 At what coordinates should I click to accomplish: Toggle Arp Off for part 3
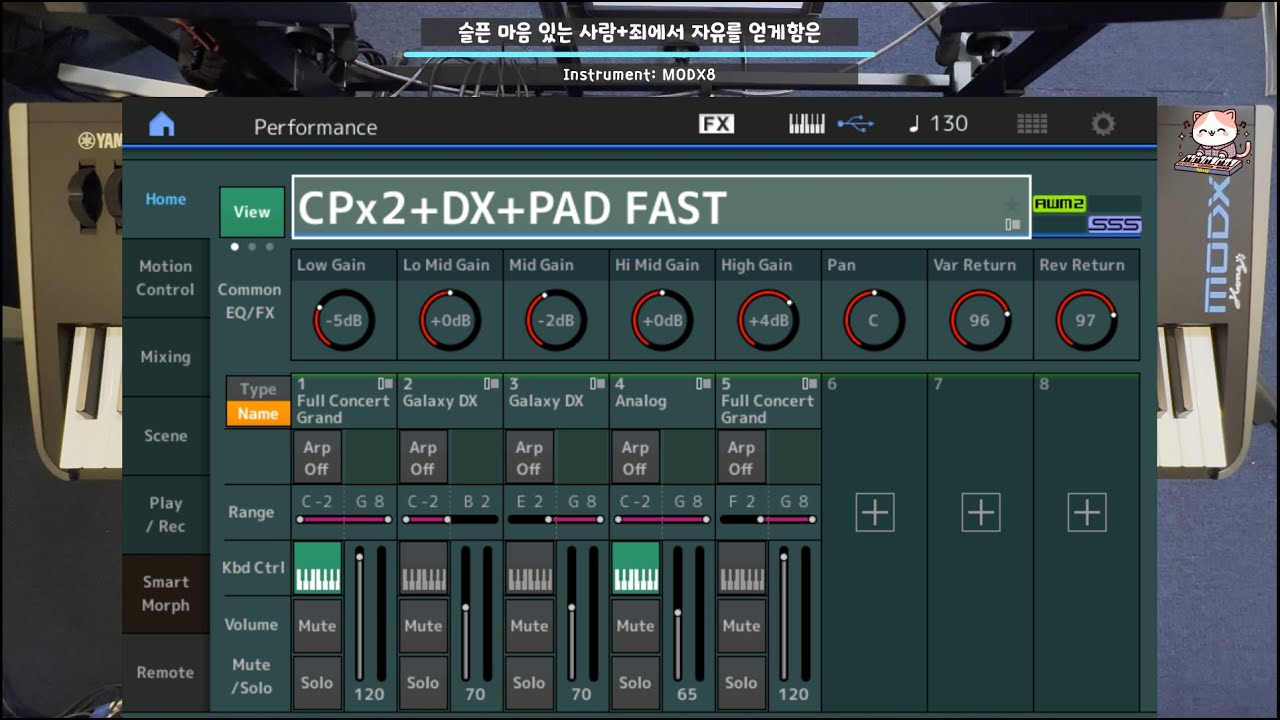[529, 458]
